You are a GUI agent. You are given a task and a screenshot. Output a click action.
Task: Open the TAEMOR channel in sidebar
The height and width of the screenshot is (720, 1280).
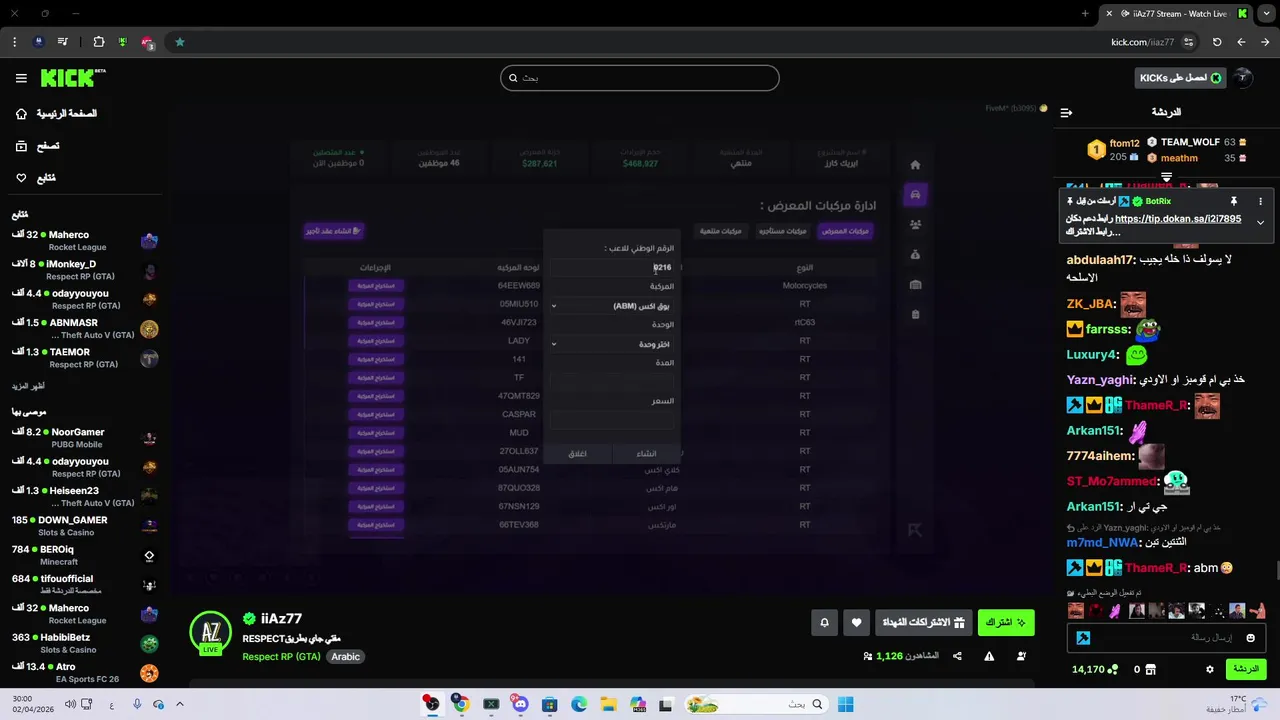point(85,358)
